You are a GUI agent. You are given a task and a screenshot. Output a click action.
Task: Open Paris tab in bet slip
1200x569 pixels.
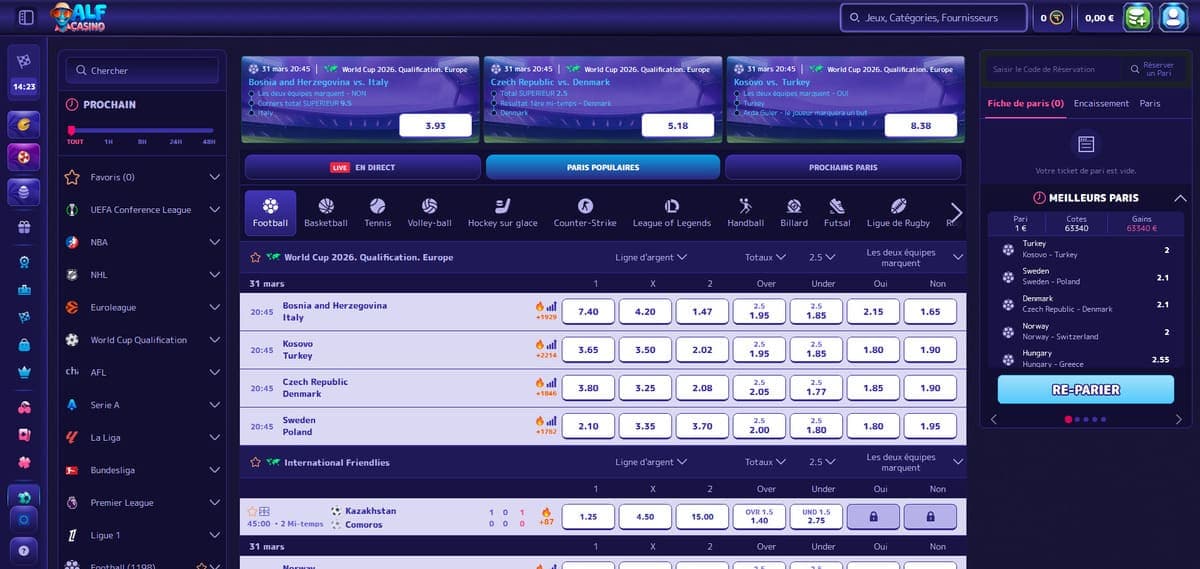coord(1150,103)
